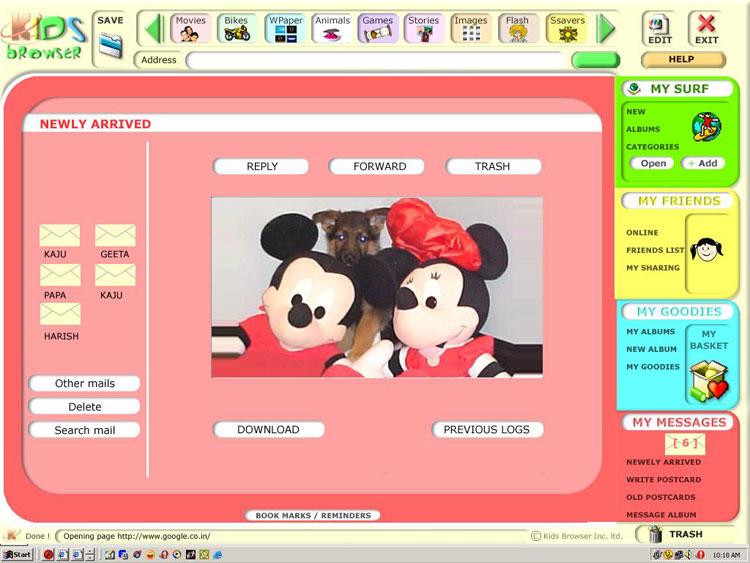750x563 pixels.
Task: Open the Windows Start button
Action: (x=17, y=554)
